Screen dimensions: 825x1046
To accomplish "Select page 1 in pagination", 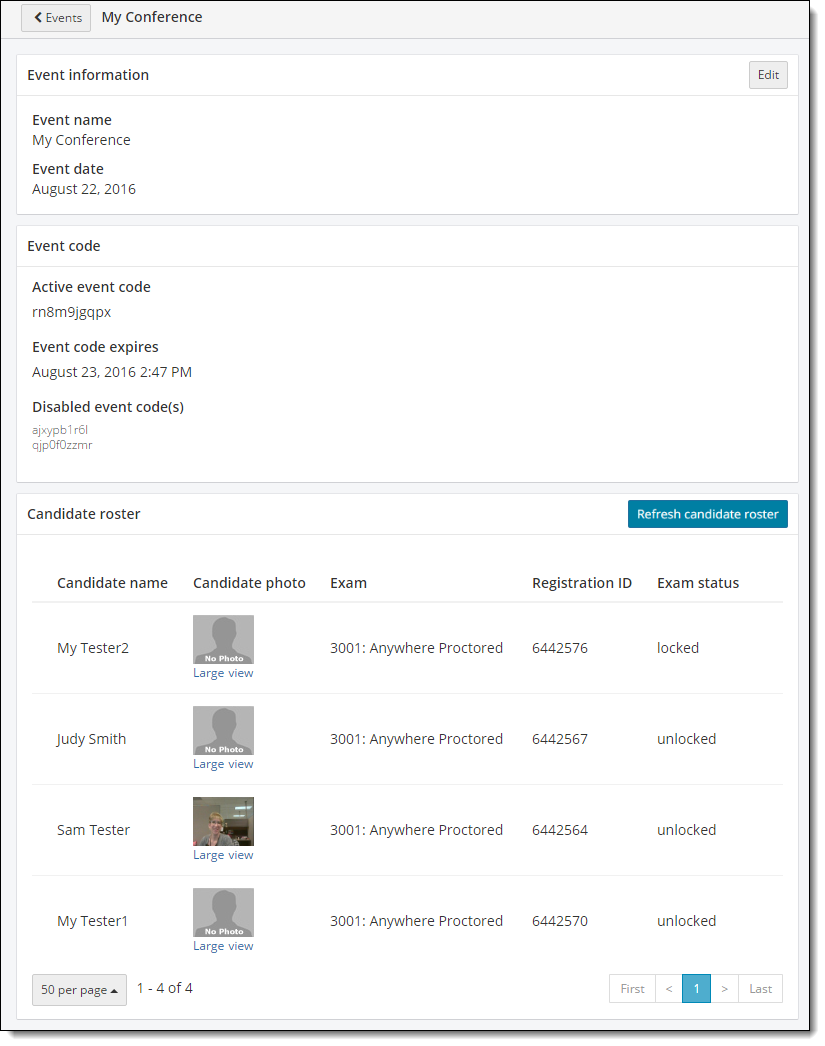I will (x=696, y=989).
